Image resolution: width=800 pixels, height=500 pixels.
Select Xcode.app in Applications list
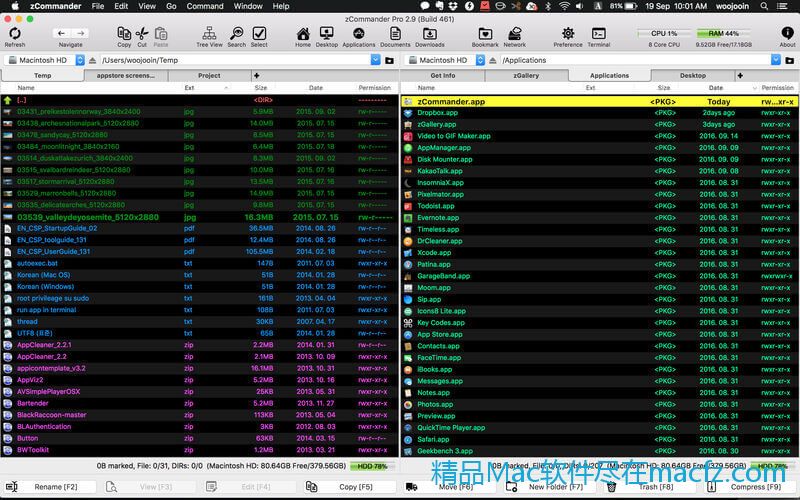coord(600,253)
